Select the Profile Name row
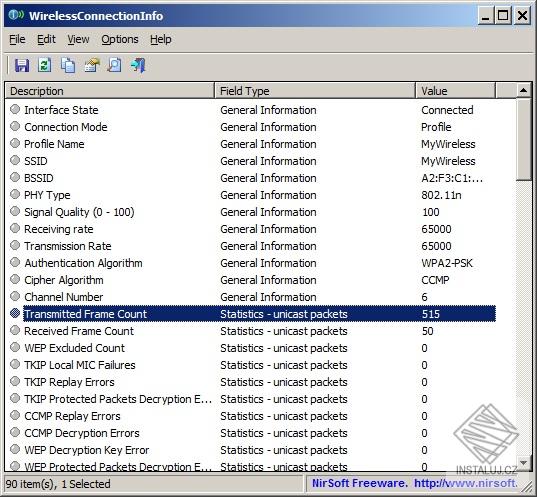 pos(252,144)
